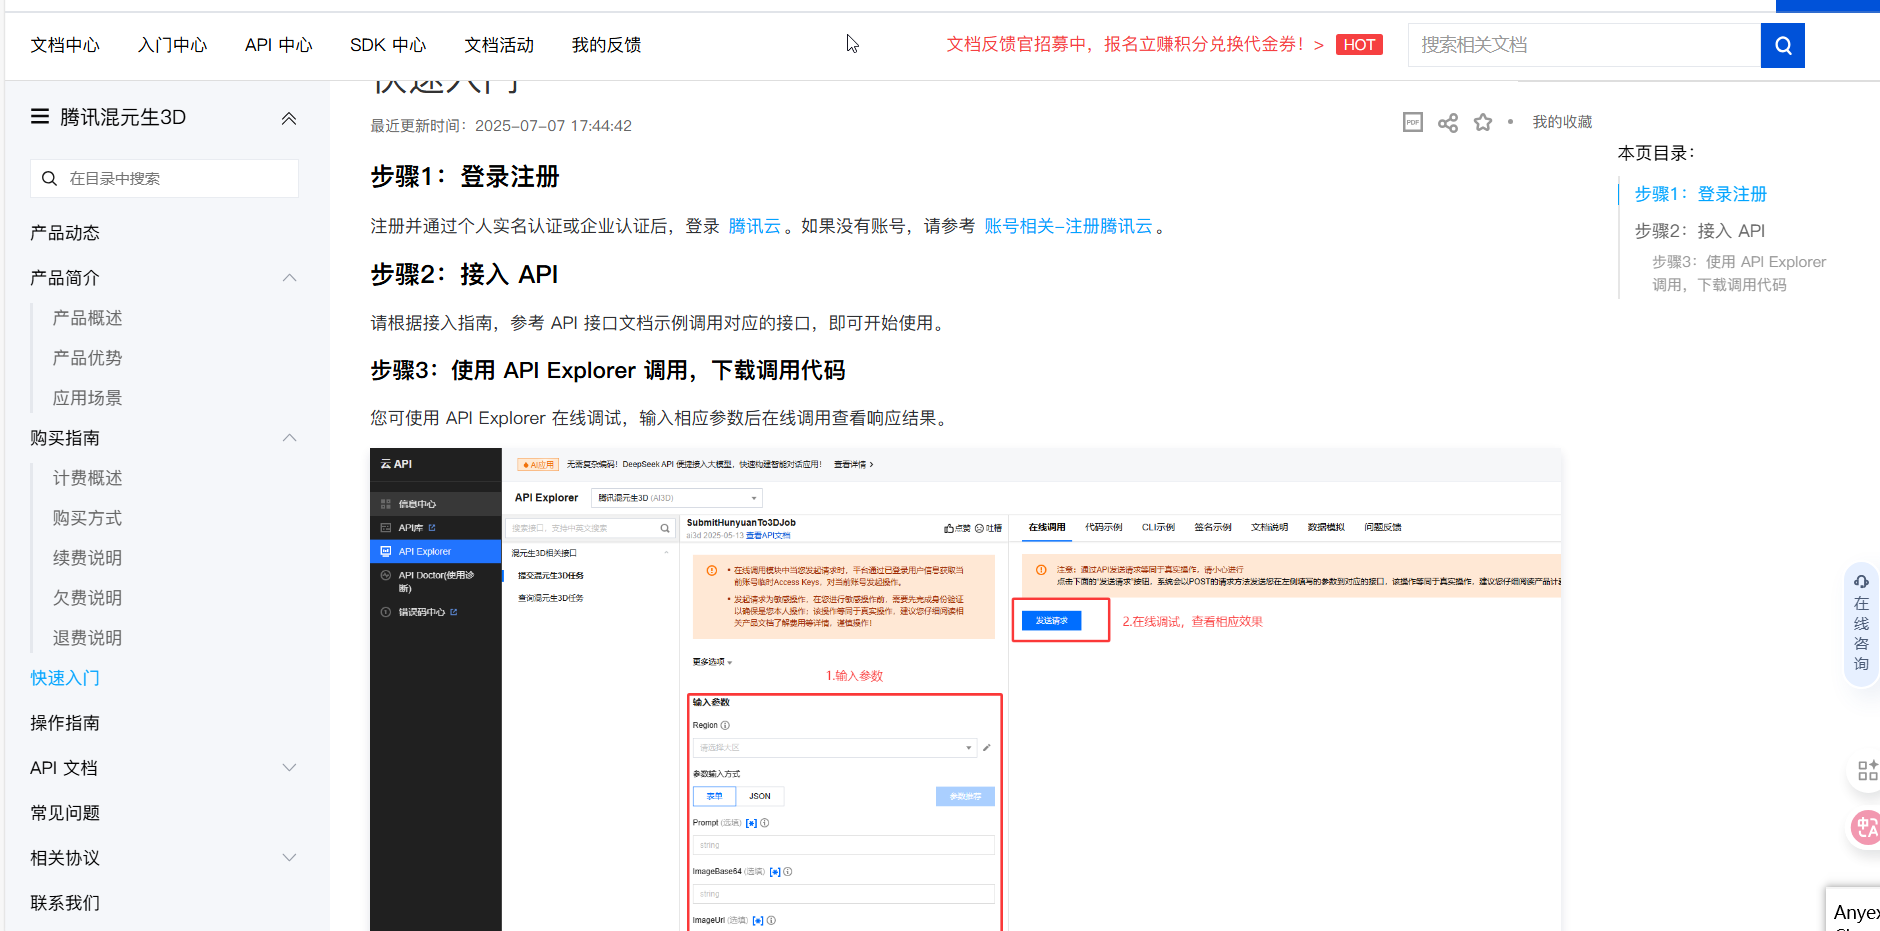
Task: Select 产品概述 in the sidebar
Action: tap(87, 318)
